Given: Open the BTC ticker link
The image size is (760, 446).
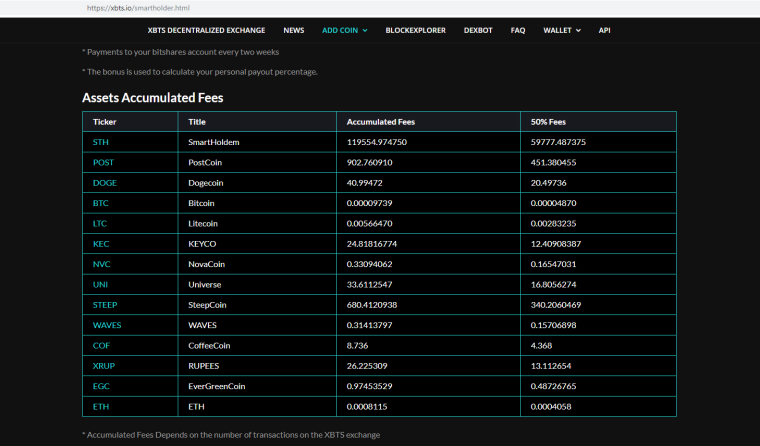Looking at the screenshot, I should pos(100,203).
